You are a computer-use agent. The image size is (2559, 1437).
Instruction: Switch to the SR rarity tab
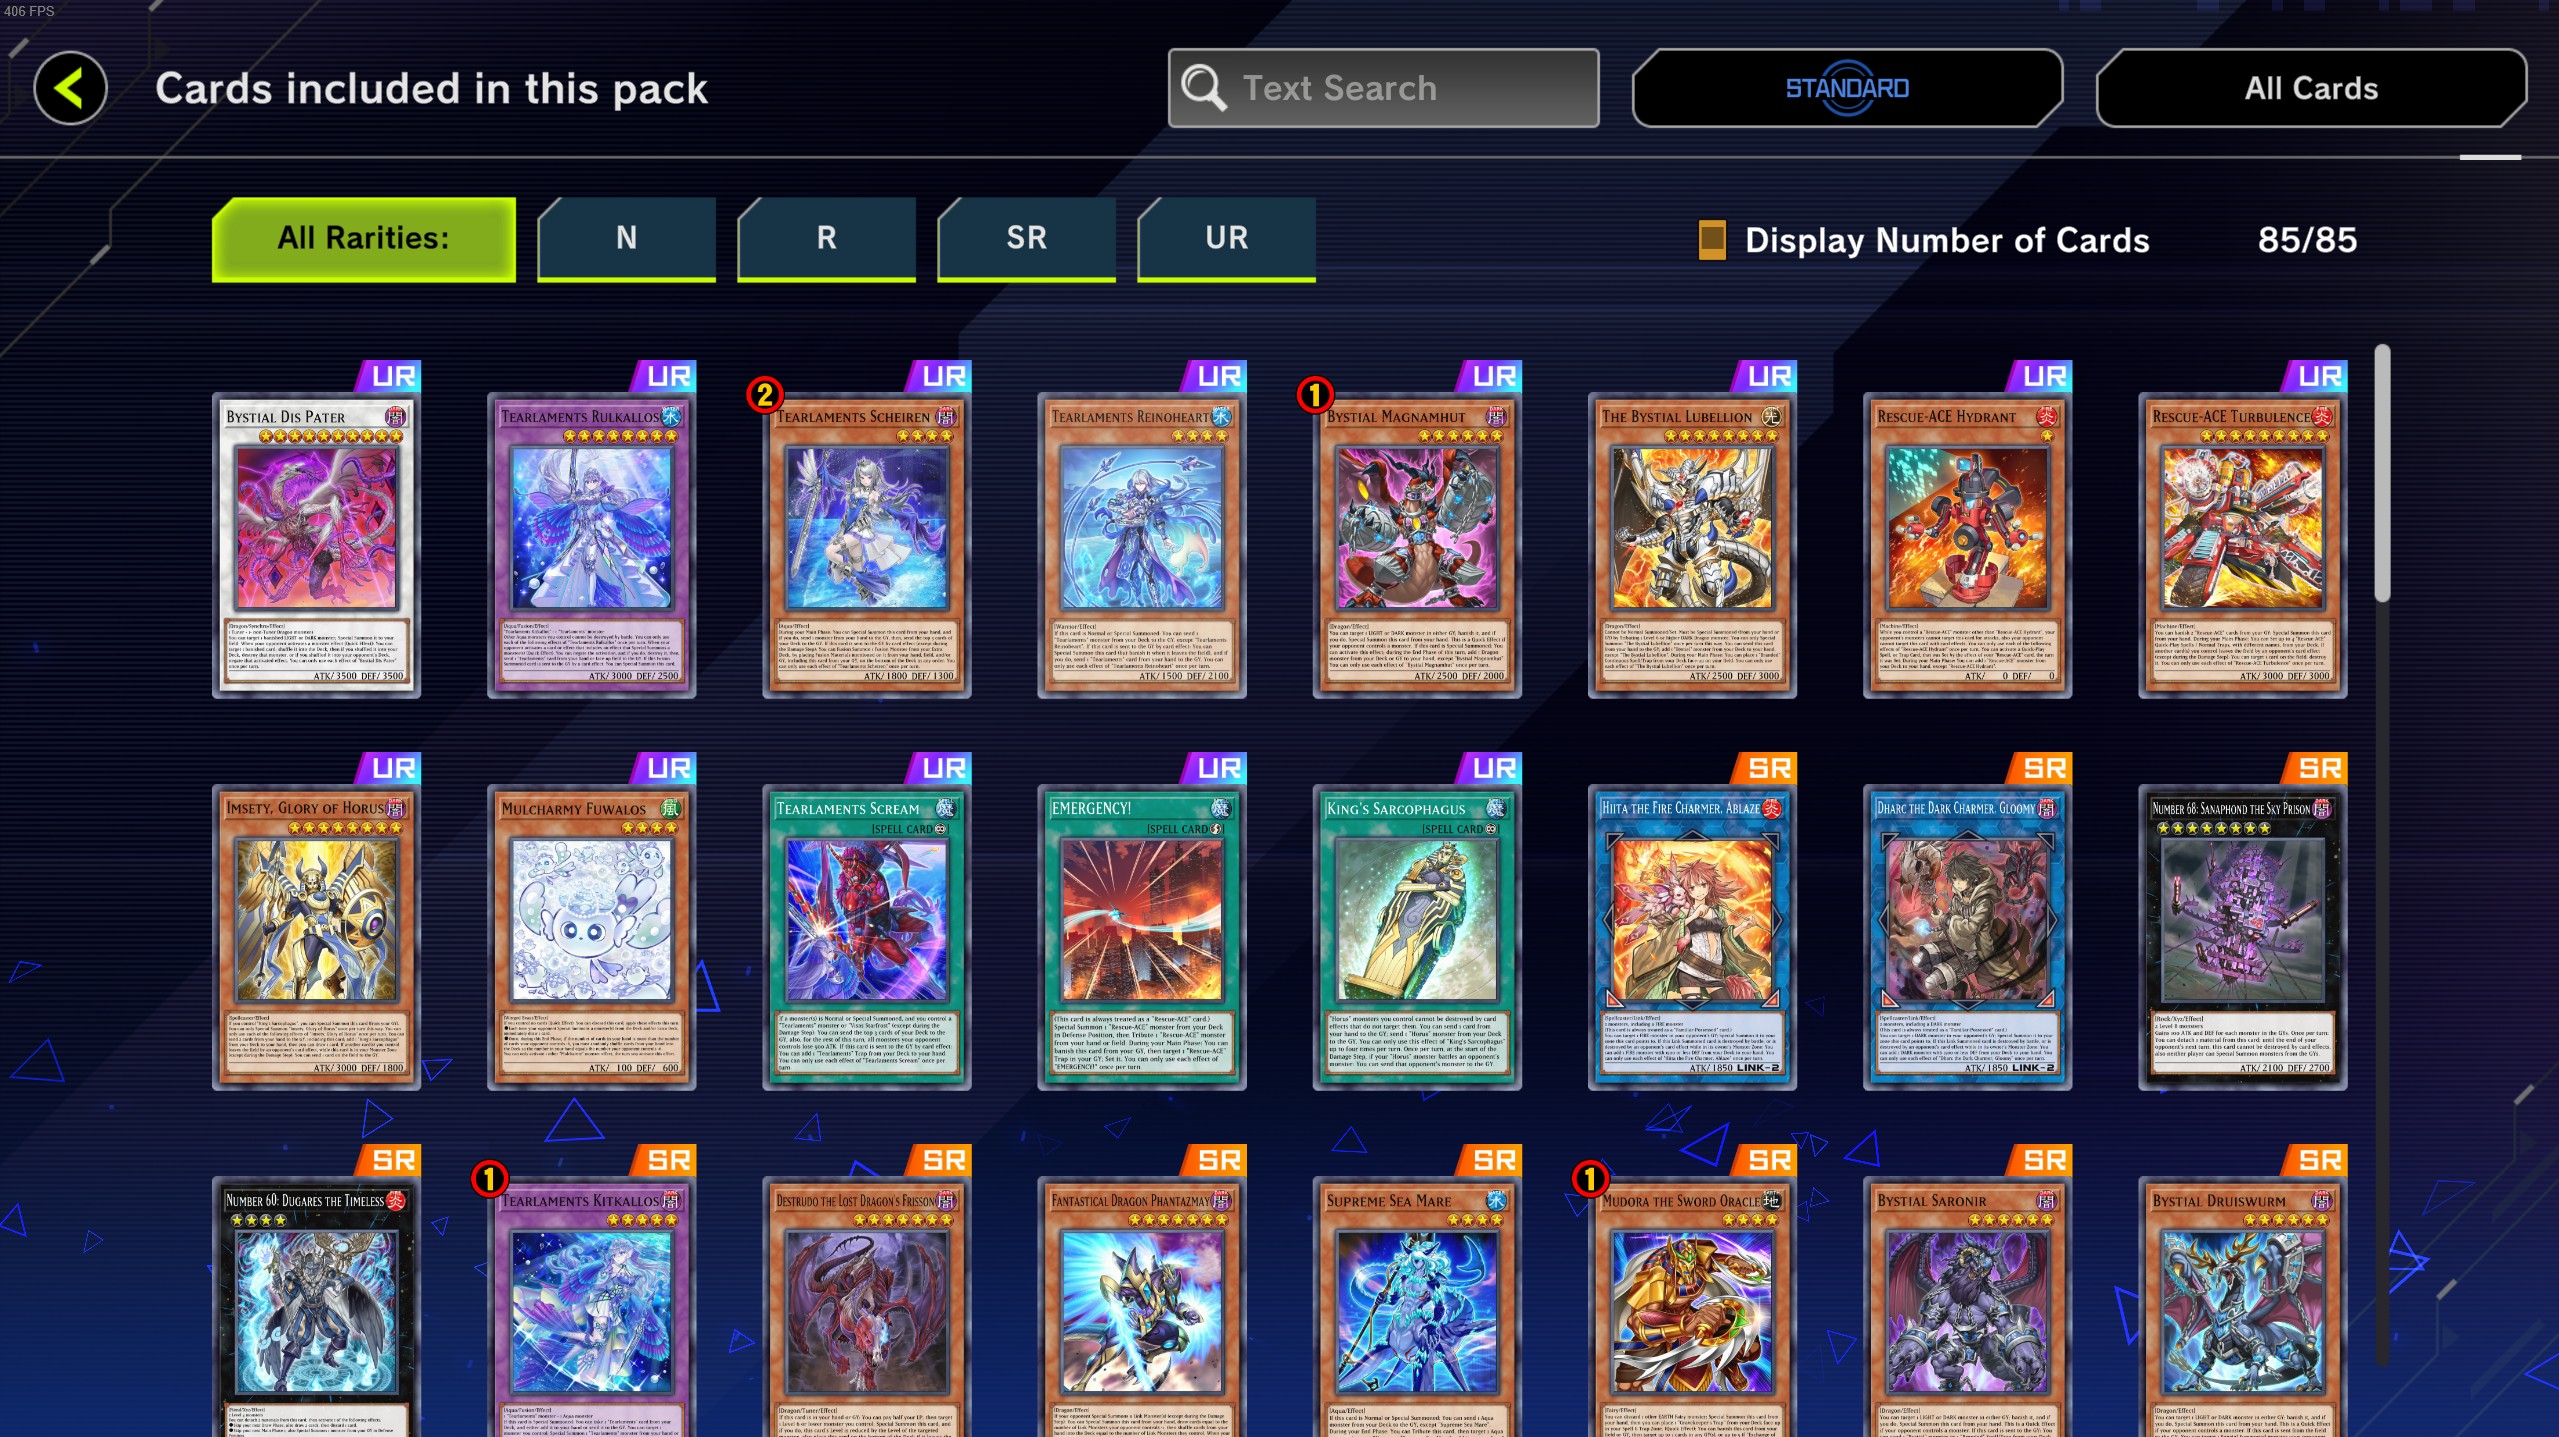coord(1026,239)
